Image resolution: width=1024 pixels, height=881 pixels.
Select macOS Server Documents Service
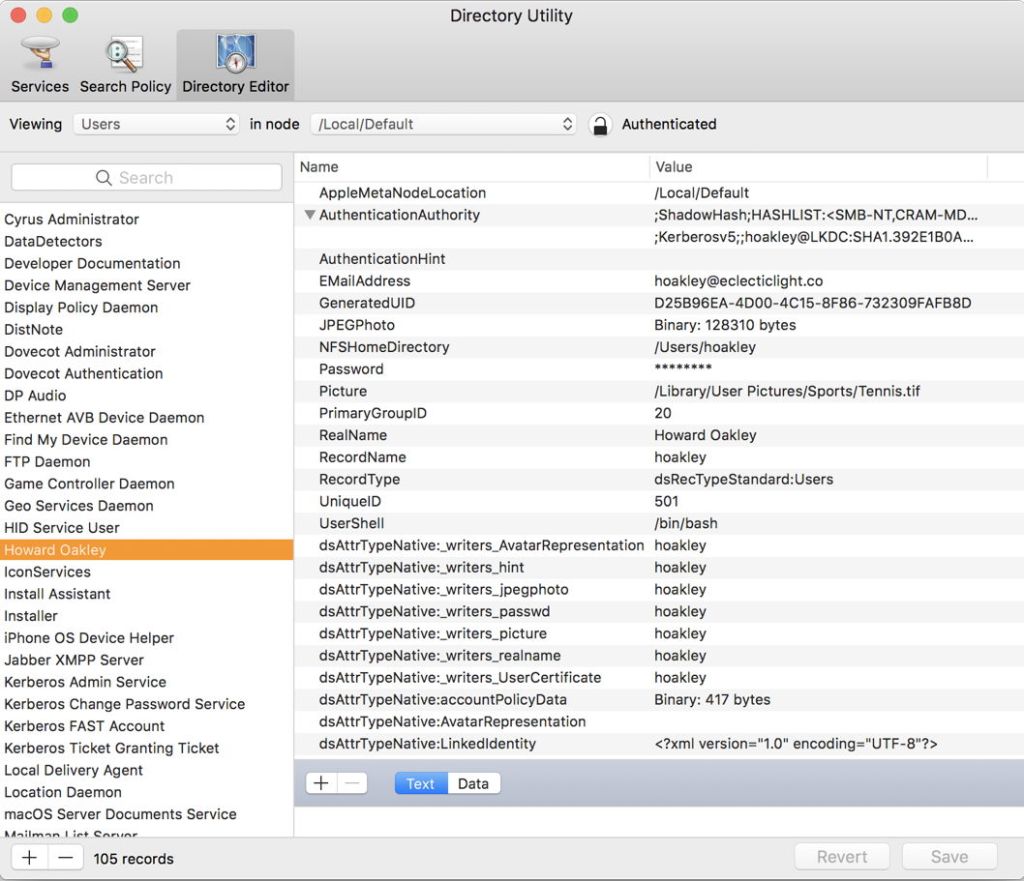[x=146, y=814]
